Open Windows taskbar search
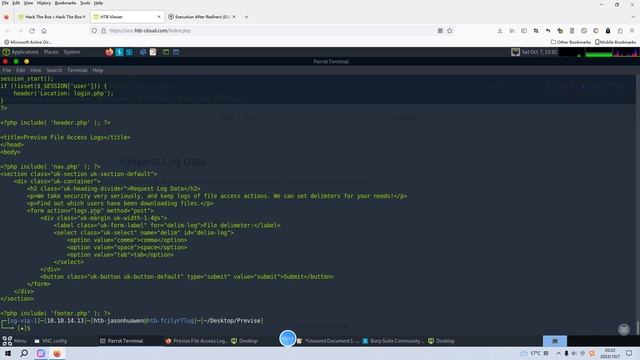The height and width of the screenshot is (360, 640). (x=24, y=353)
